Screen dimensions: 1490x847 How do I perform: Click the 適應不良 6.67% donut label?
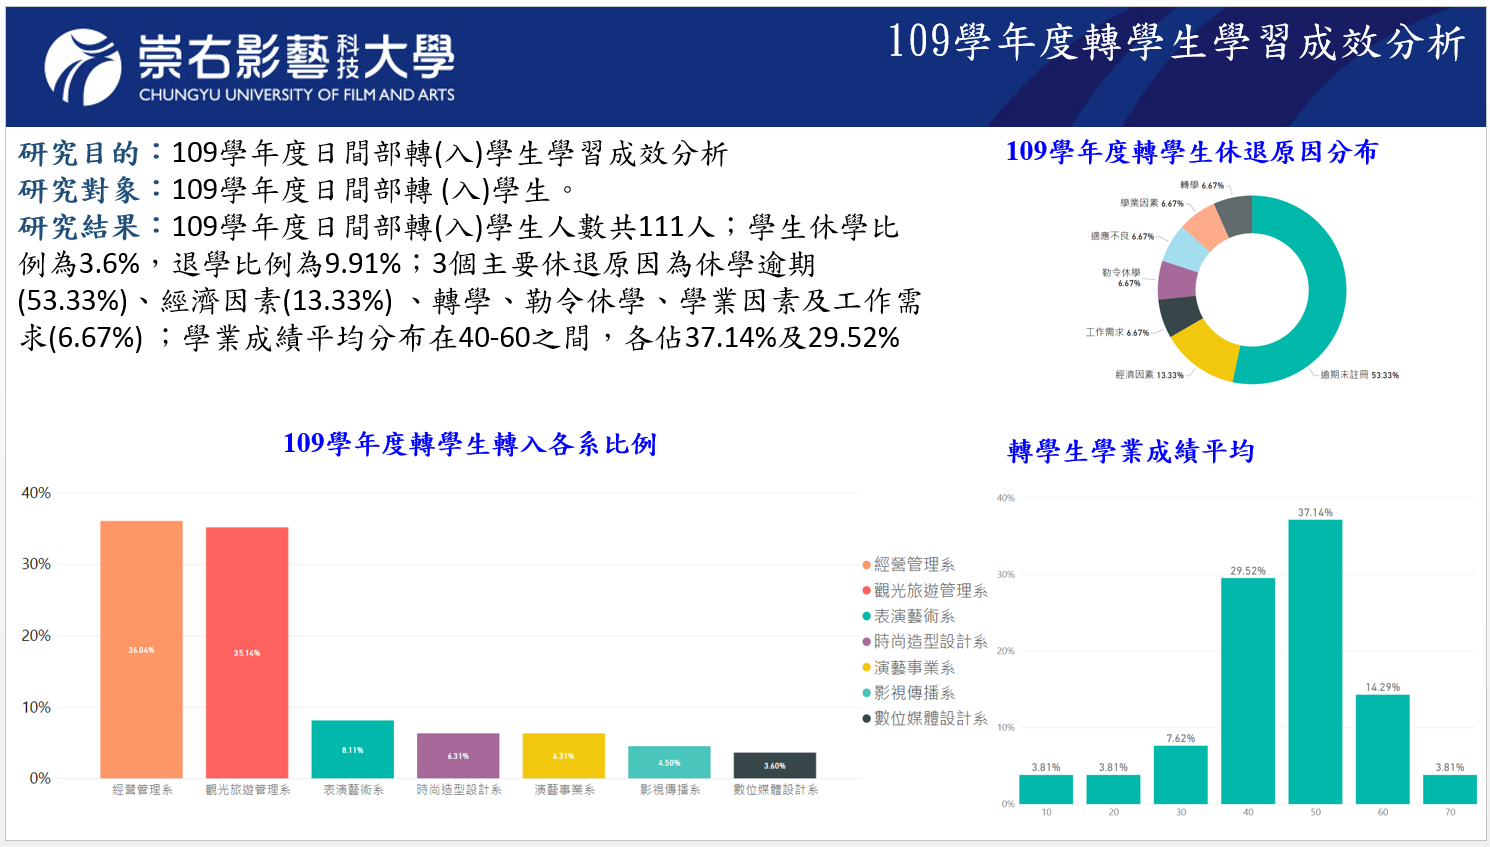(1122, 237)
